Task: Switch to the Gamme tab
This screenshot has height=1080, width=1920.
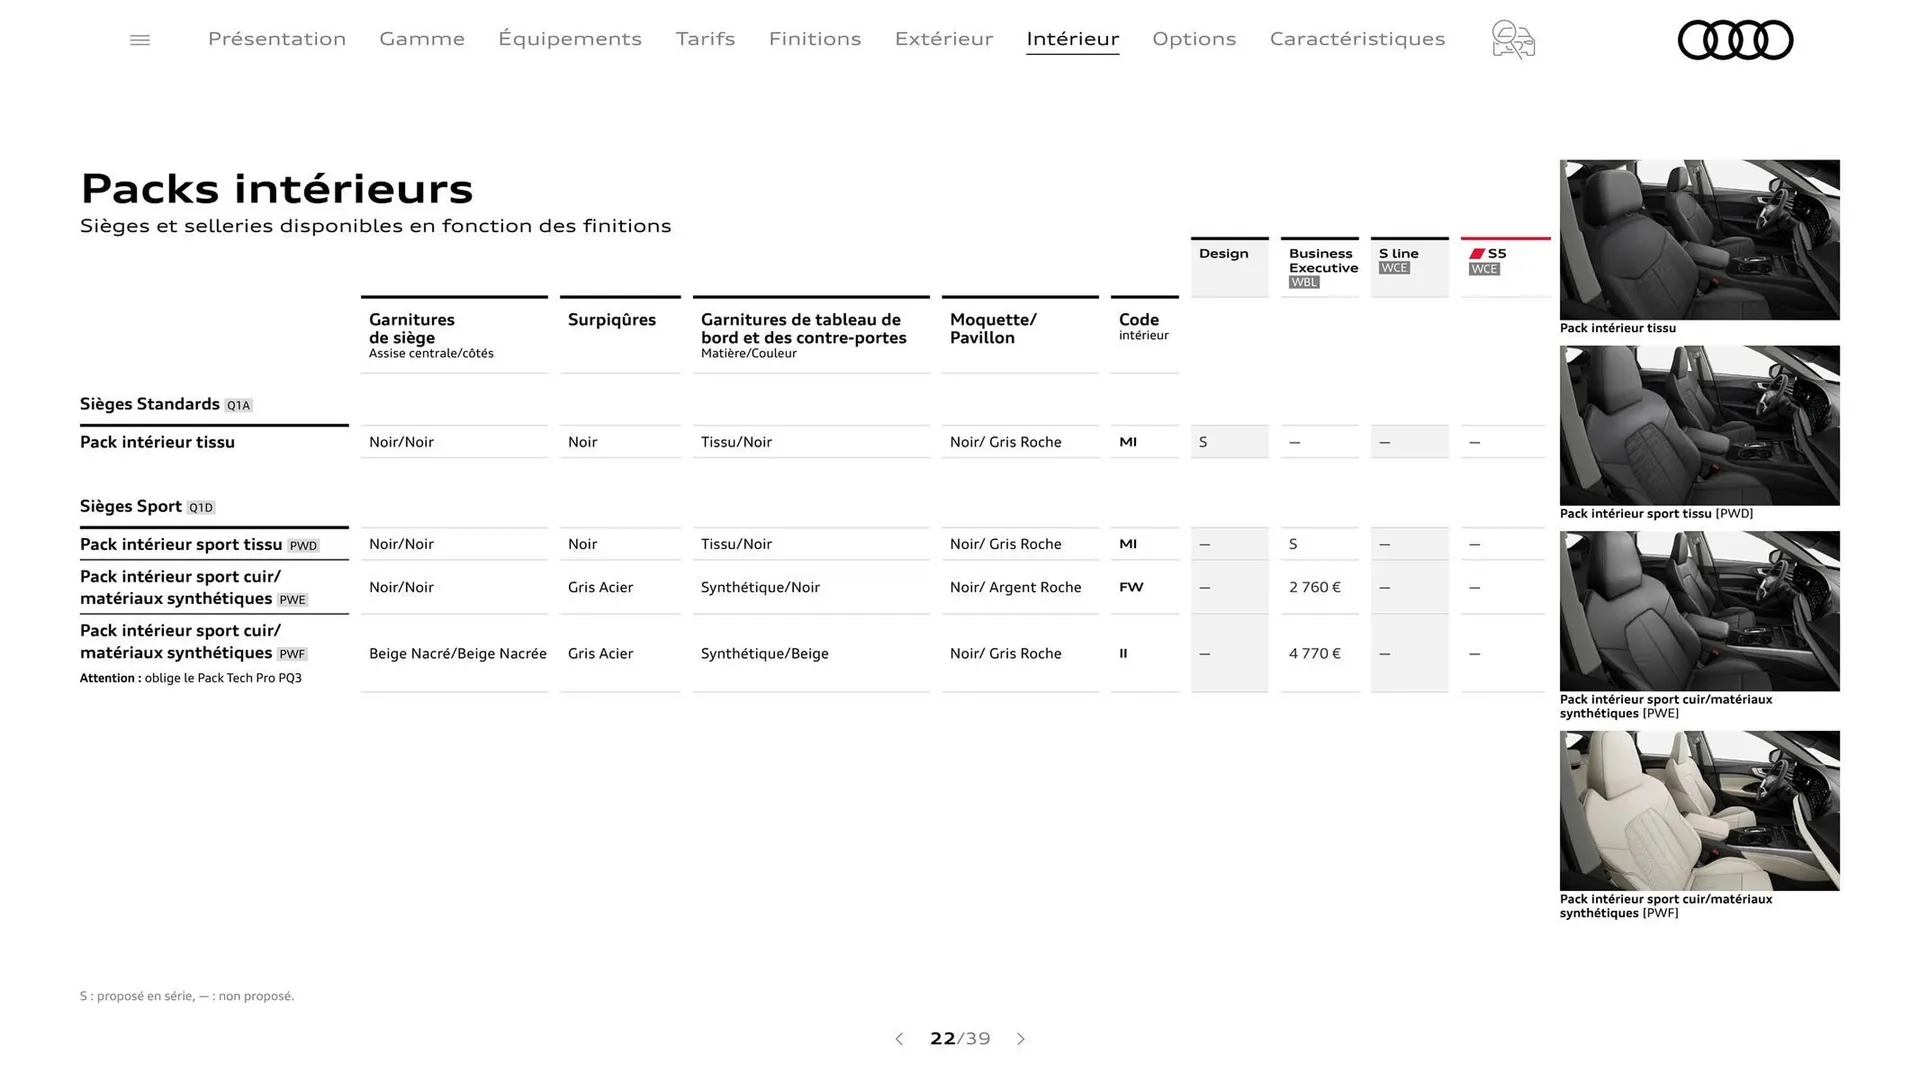Action: coord(422,39)
